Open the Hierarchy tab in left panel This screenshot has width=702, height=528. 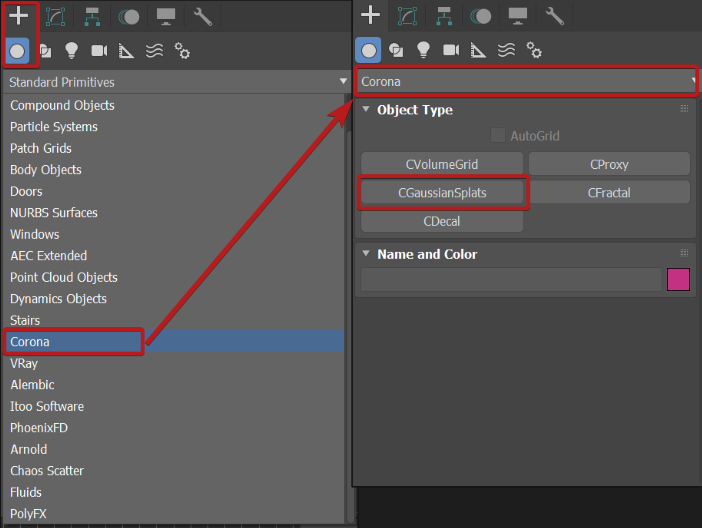tap(92, 17)
